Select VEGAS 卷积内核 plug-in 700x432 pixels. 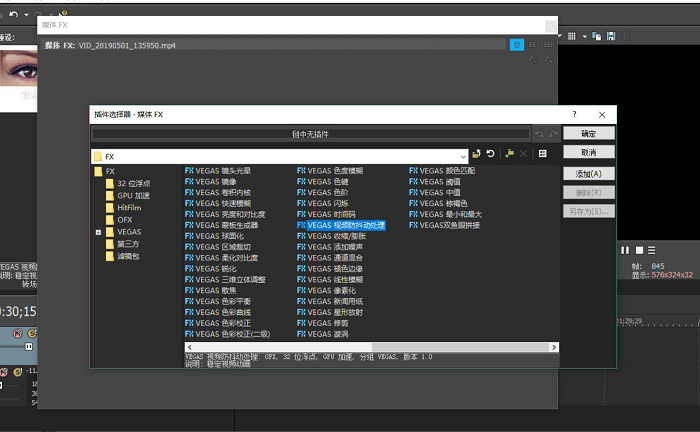218,192
